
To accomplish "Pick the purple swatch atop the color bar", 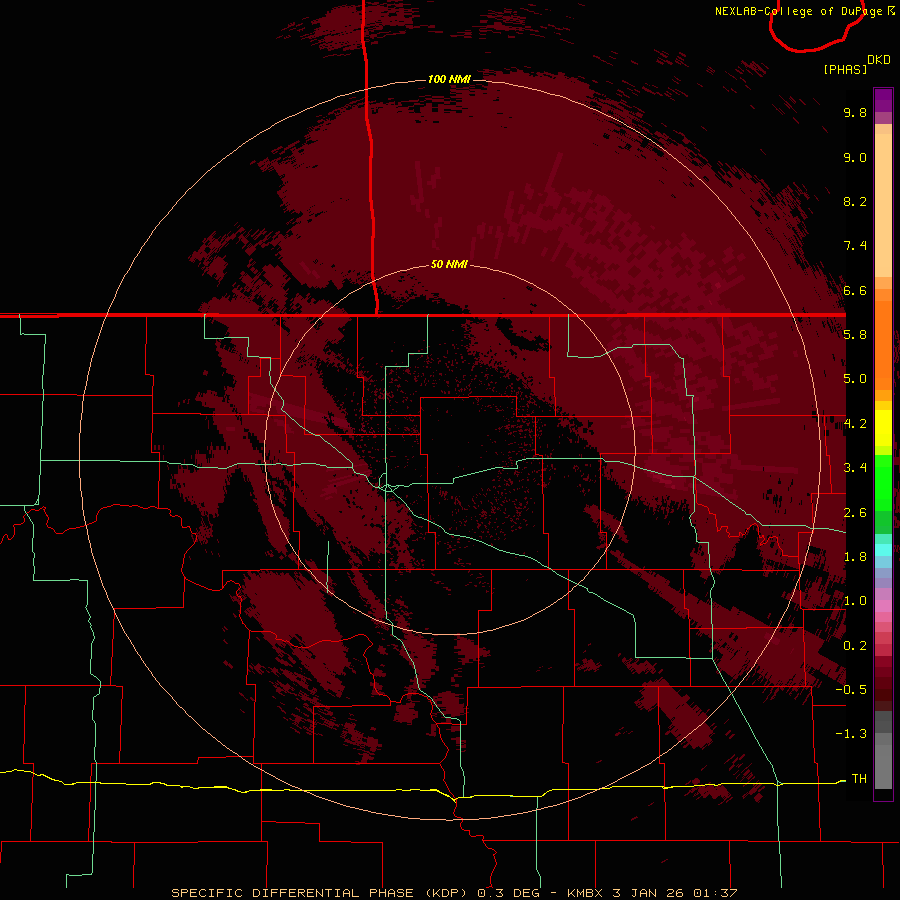I will (x=883, y=100).
